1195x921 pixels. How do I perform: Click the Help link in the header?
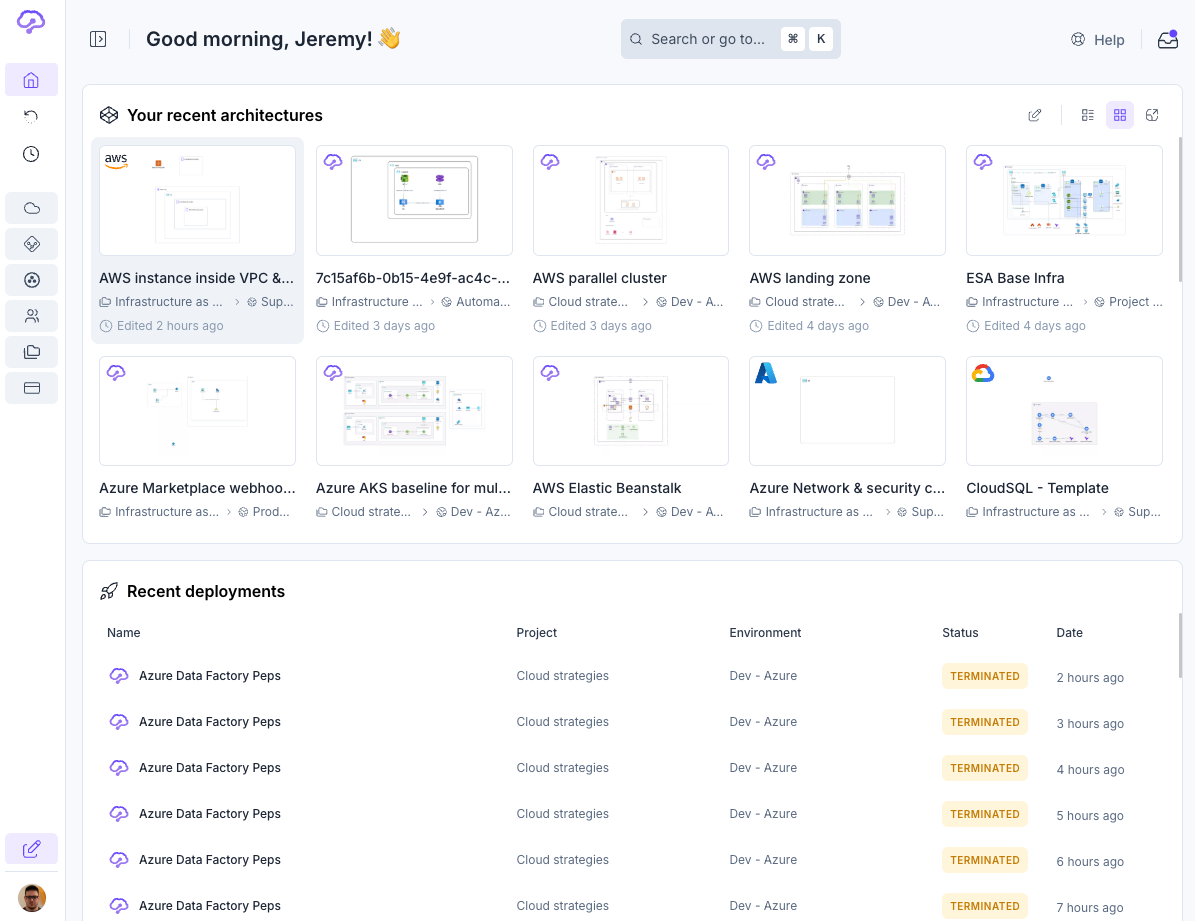[x=1097, y=40]
